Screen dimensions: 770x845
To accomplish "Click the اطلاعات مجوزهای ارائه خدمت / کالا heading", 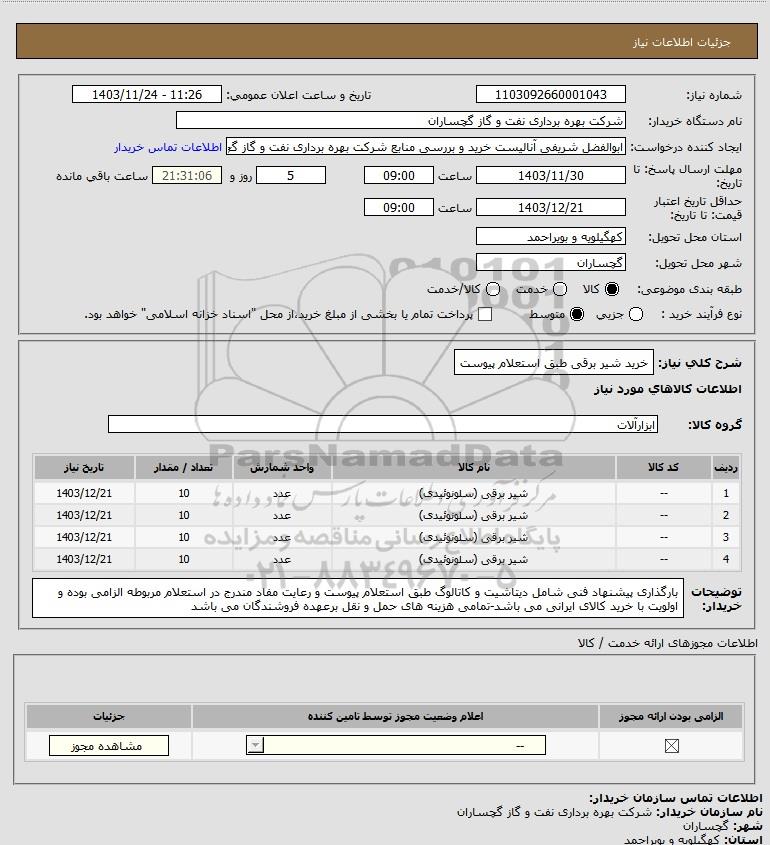I will click(x=667, y=643).
